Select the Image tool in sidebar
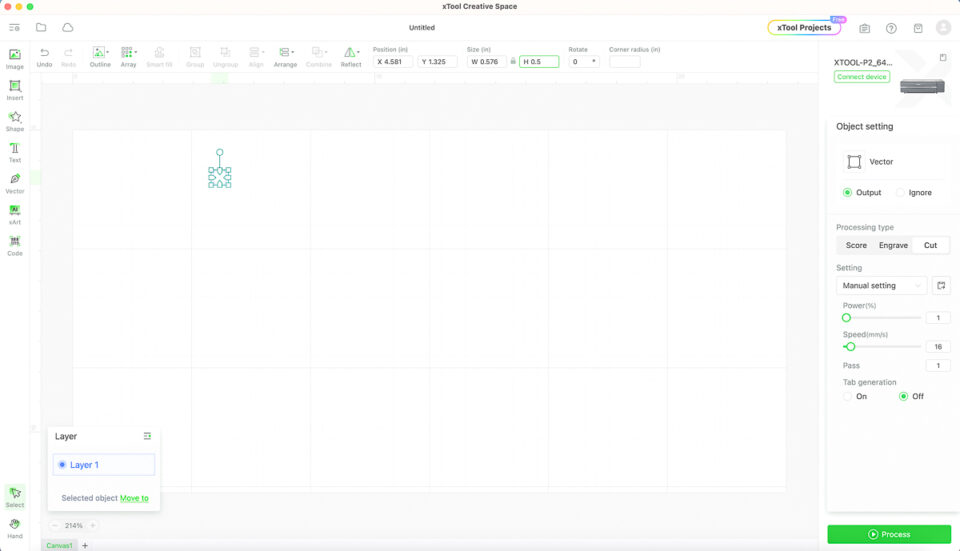960x551 pixels. [x=14, y=58]
